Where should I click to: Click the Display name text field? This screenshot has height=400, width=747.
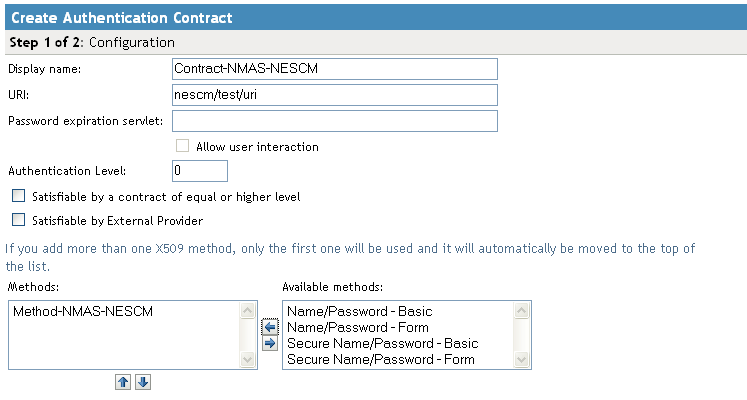tap(335, 68)
